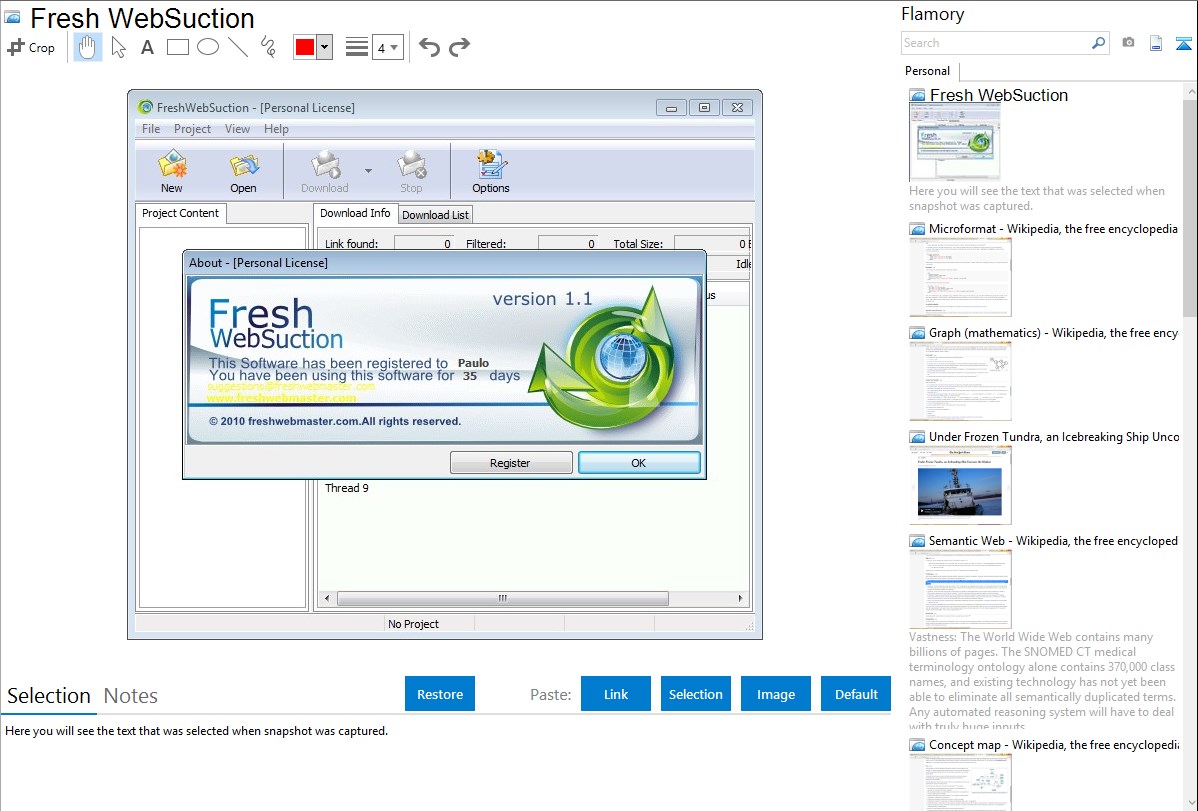
Task: Select the freehand scribble tool
Action: (268, 47)
